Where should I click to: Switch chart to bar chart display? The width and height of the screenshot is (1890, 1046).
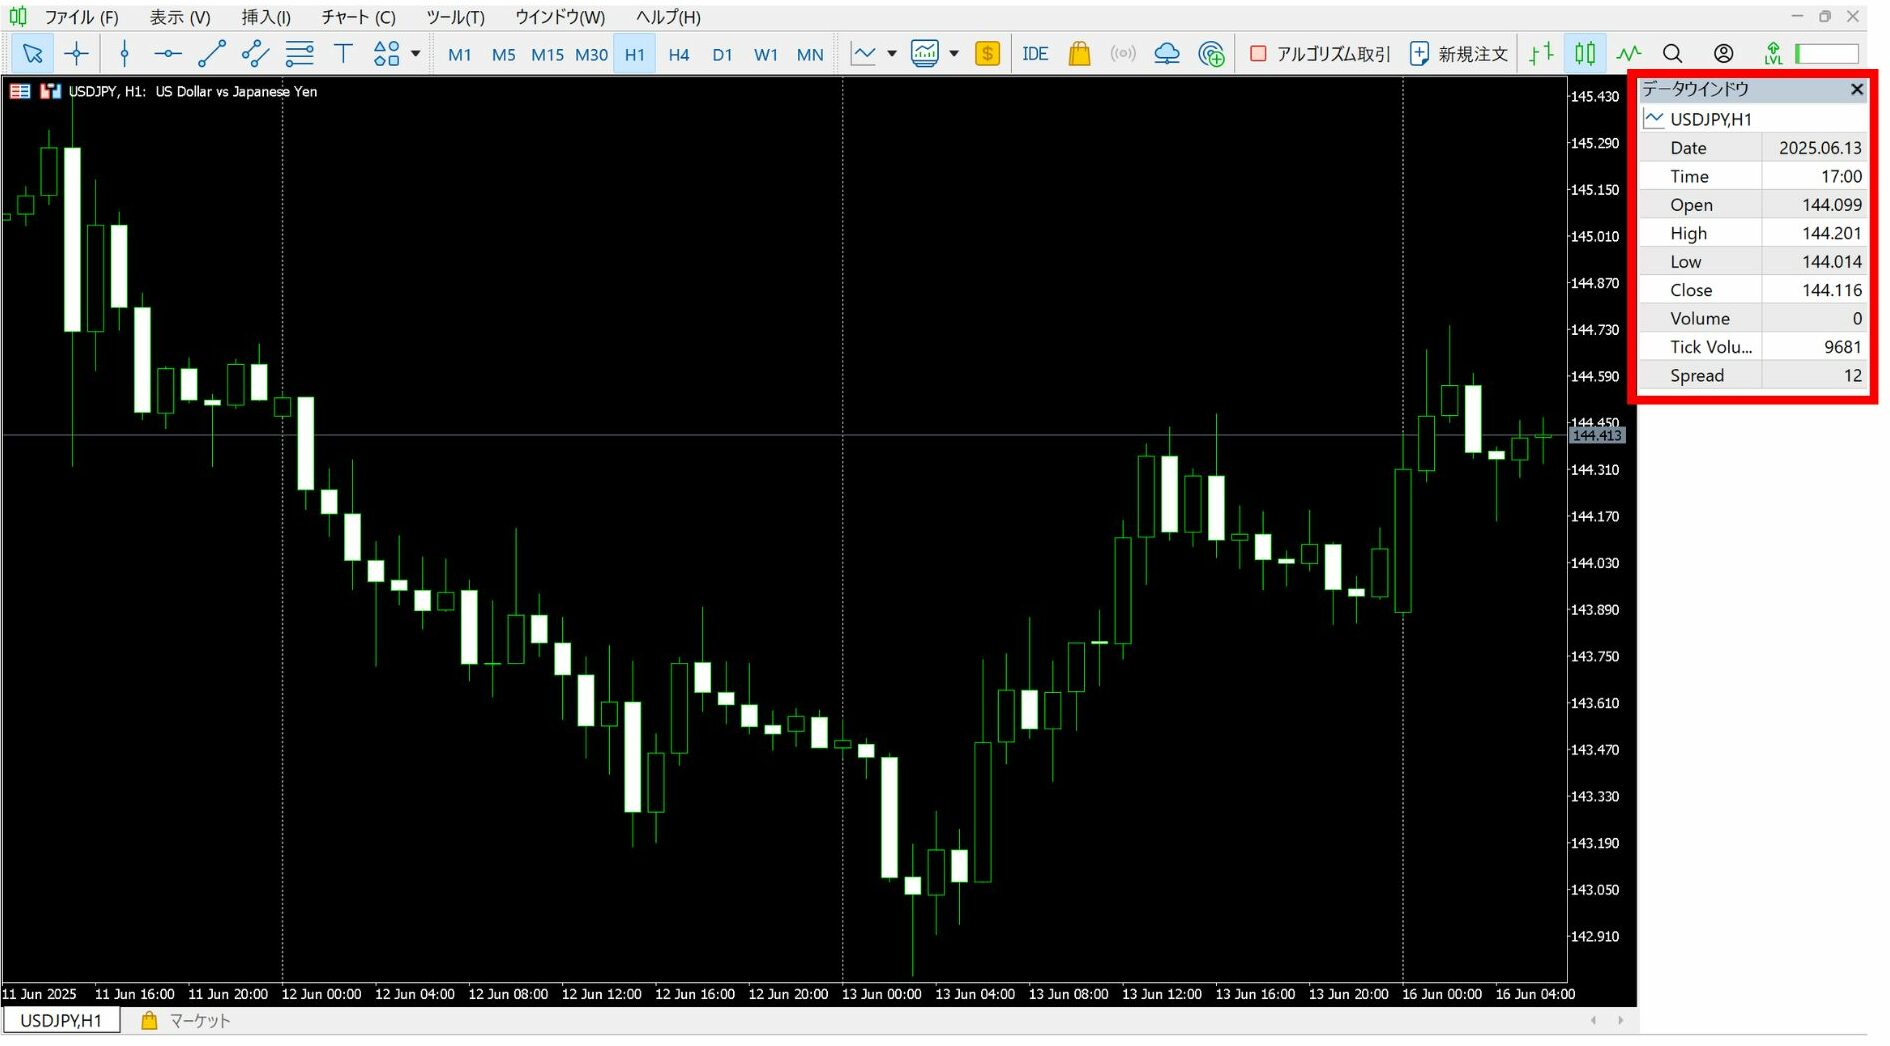pos(1541,54)
